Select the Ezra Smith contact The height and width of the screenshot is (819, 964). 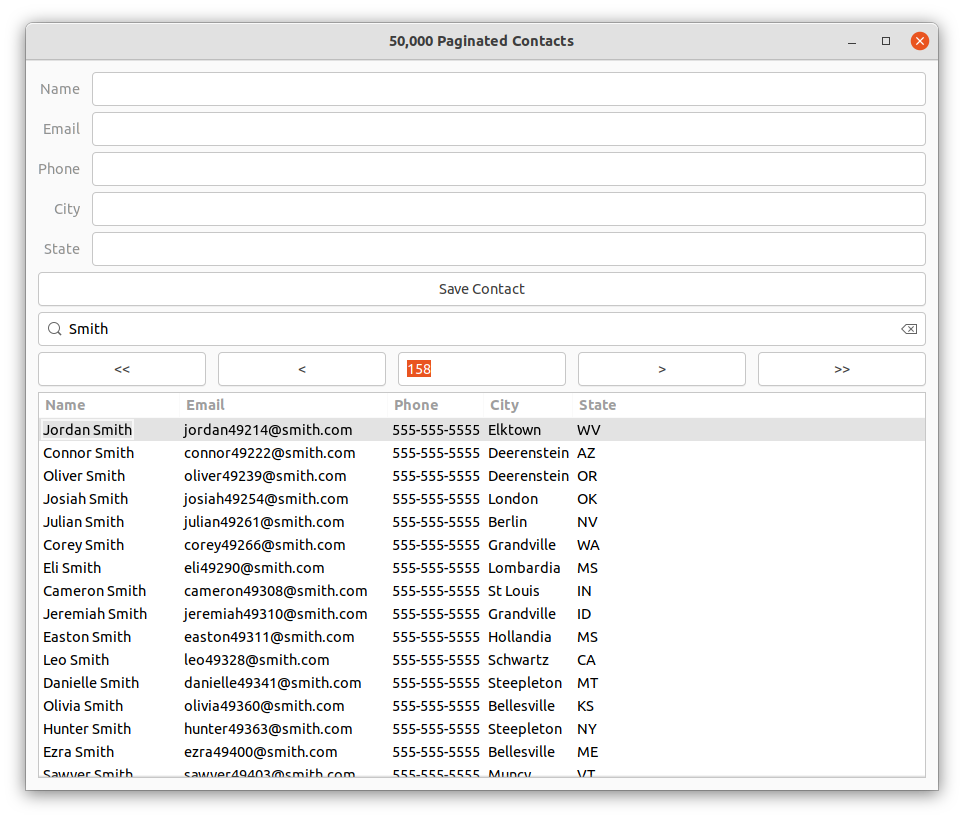coord(482,752)
